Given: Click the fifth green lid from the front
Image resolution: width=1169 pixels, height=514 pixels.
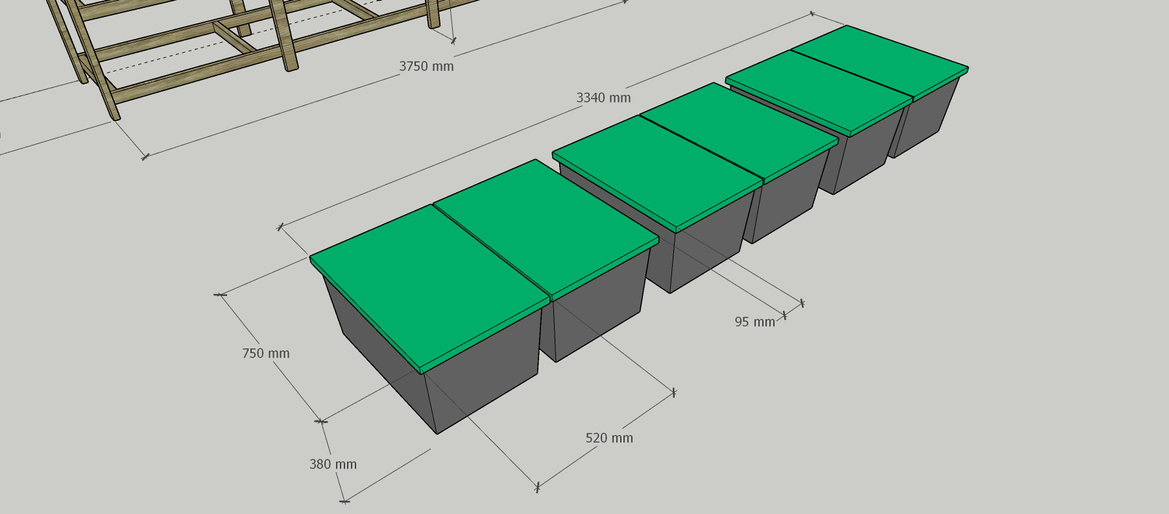Looking at the screenshot, I should pos(819,90).
